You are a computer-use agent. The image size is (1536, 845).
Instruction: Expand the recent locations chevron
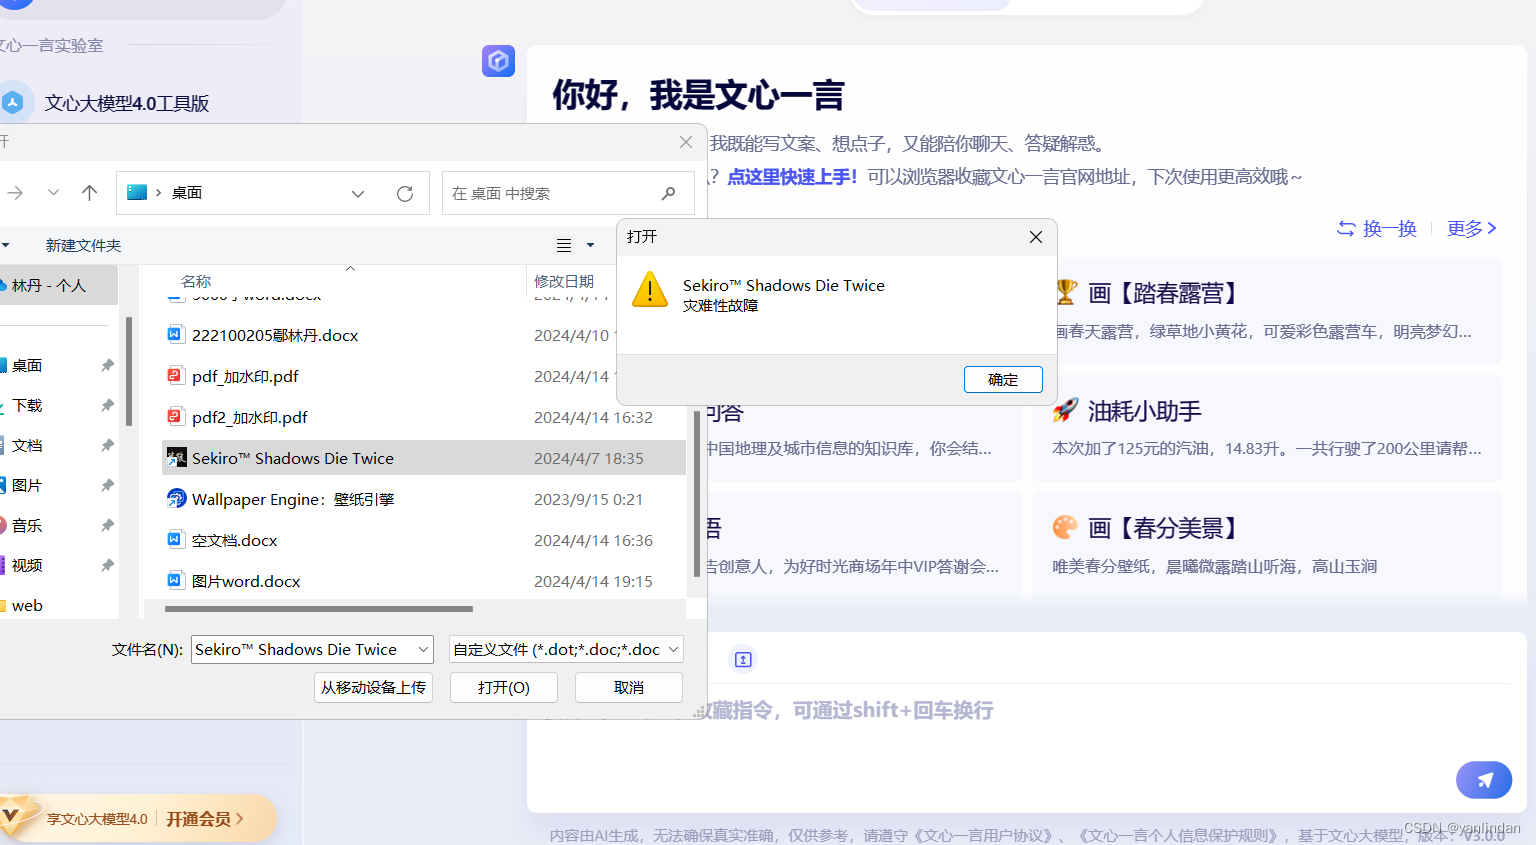coord(53,192)
